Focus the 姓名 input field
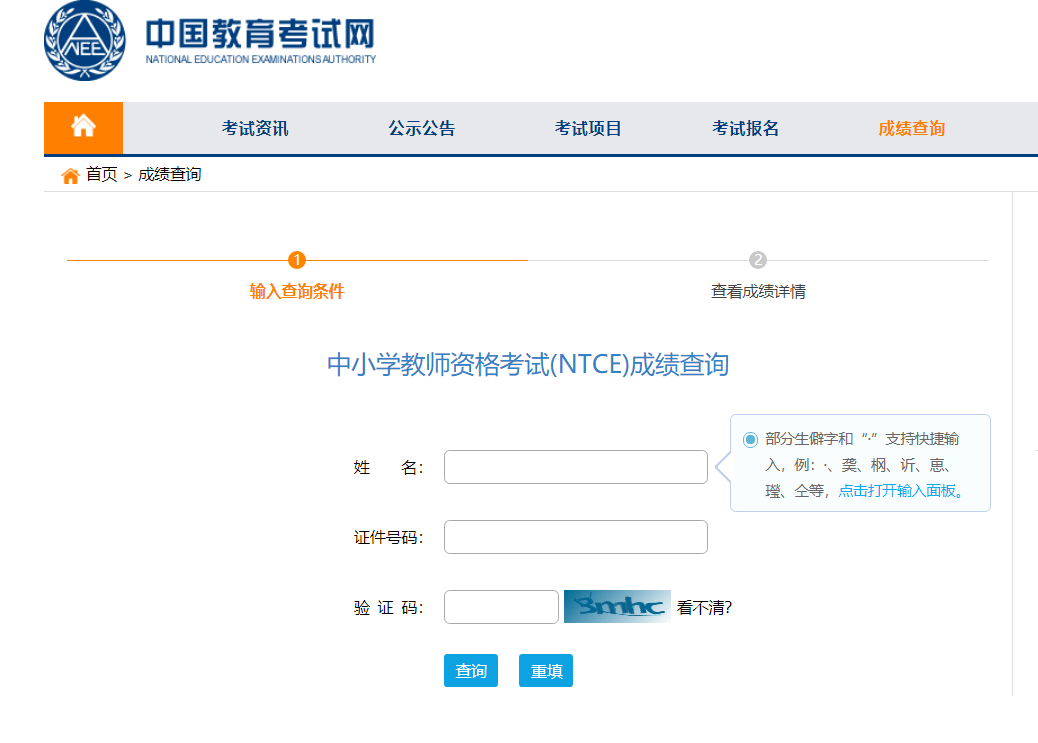This screenshot has width=1038, height=743. (575, 467)
